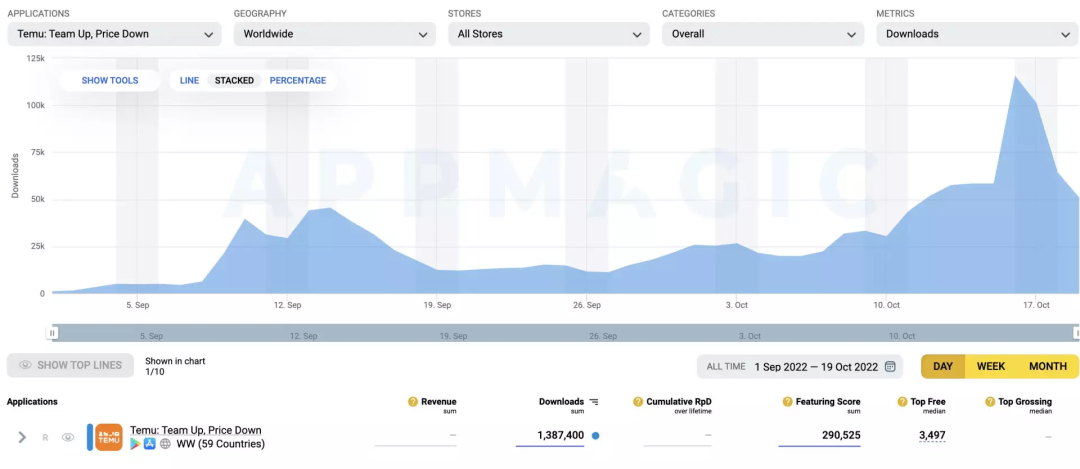Click the Cumulative RpD help icon
Image resolution: width=1080 pixels, height=469 pixels.
(x=638, y=402)
